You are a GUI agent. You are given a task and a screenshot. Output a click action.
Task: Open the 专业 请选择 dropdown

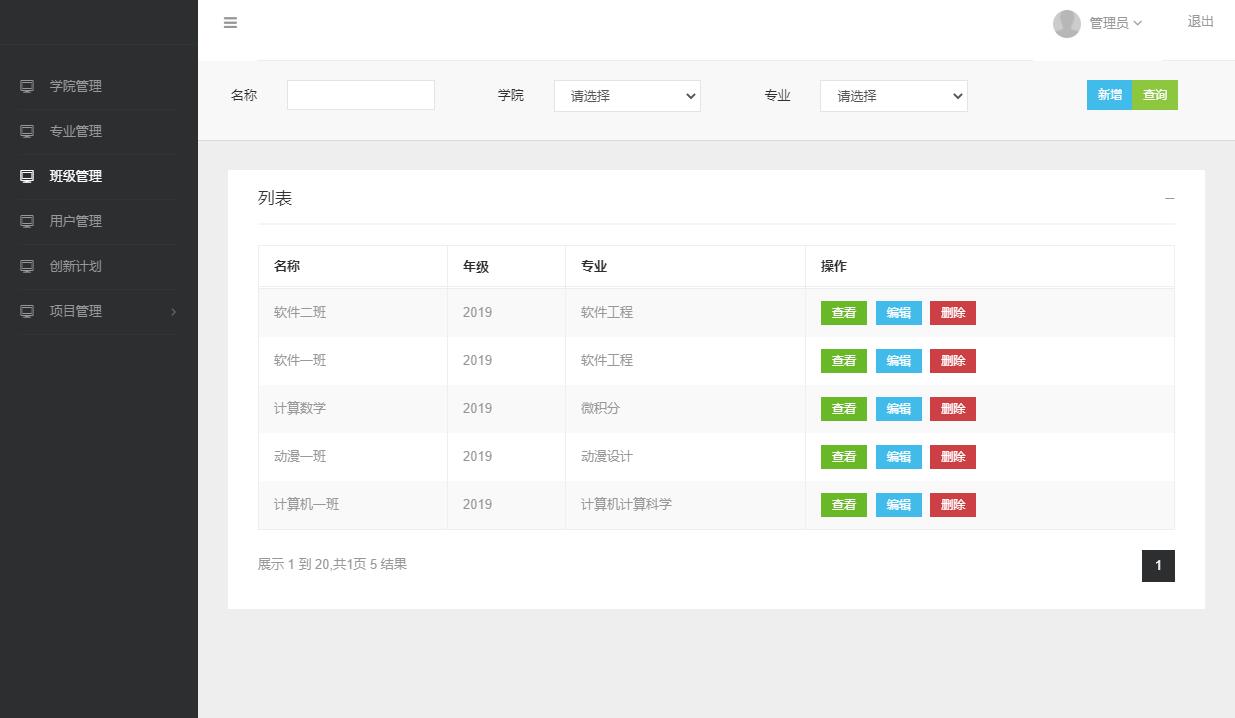(893, 96)
